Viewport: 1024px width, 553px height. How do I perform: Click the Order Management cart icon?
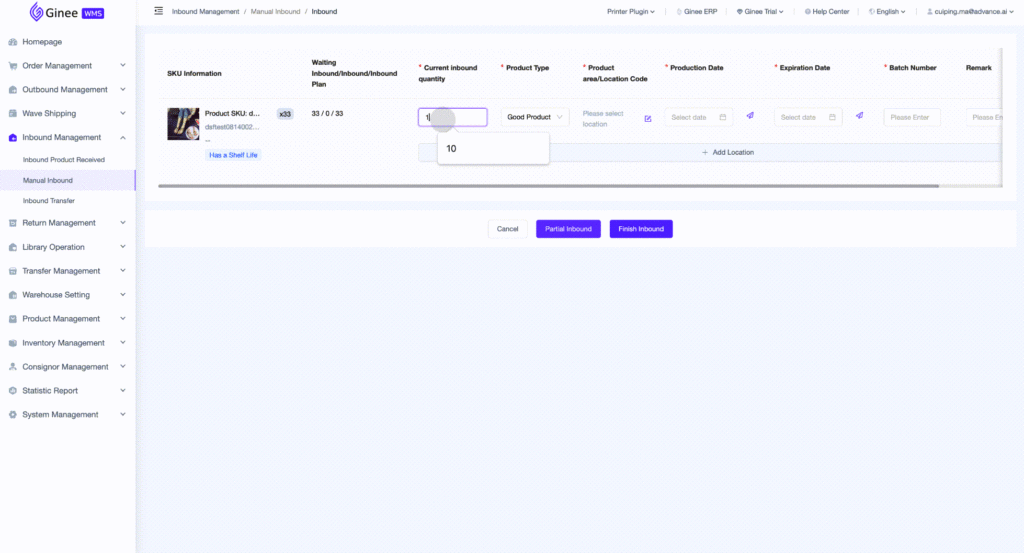tap(12, 66)
